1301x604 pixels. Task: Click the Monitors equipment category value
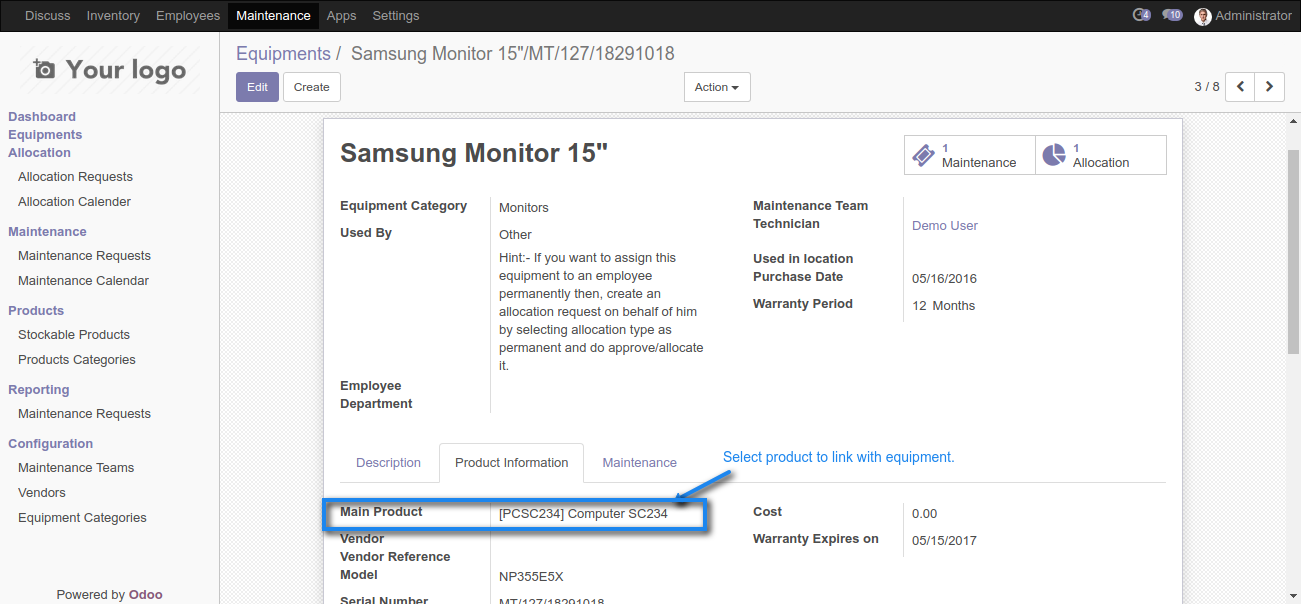(524, 208)
